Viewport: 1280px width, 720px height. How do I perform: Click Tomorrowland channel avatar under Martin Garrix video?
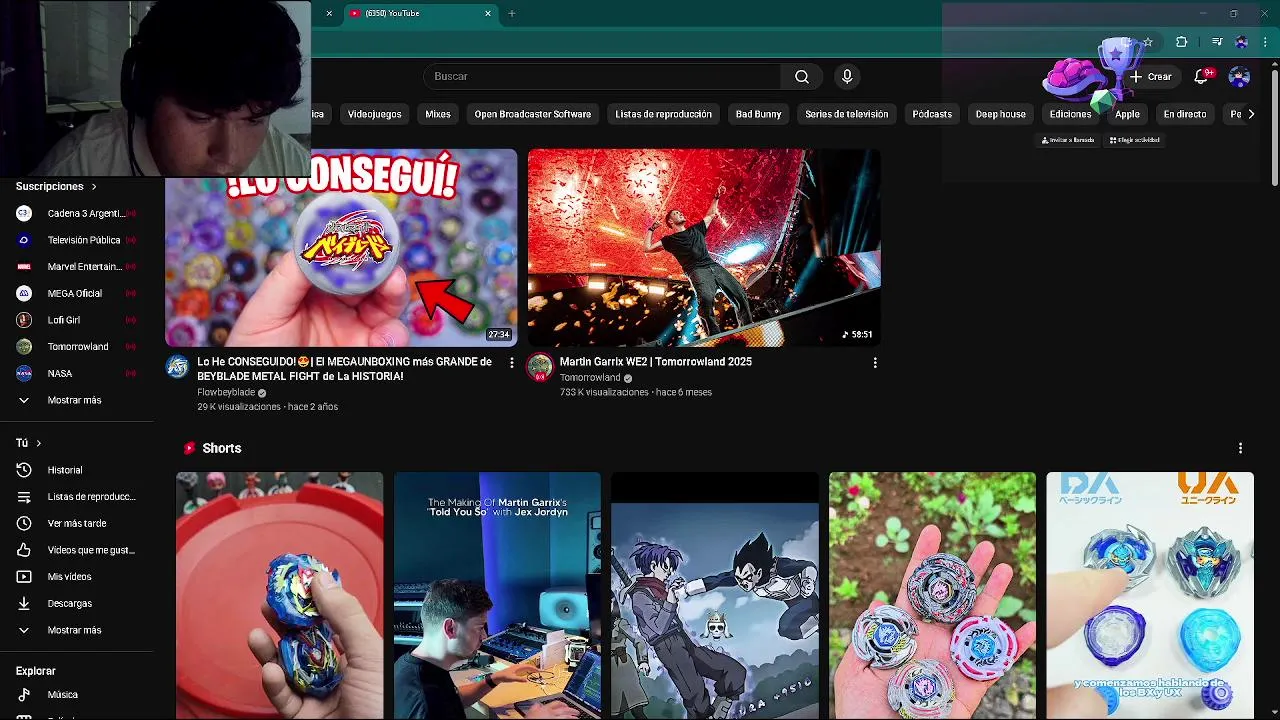pyautogui.click(x=540, y=367)
